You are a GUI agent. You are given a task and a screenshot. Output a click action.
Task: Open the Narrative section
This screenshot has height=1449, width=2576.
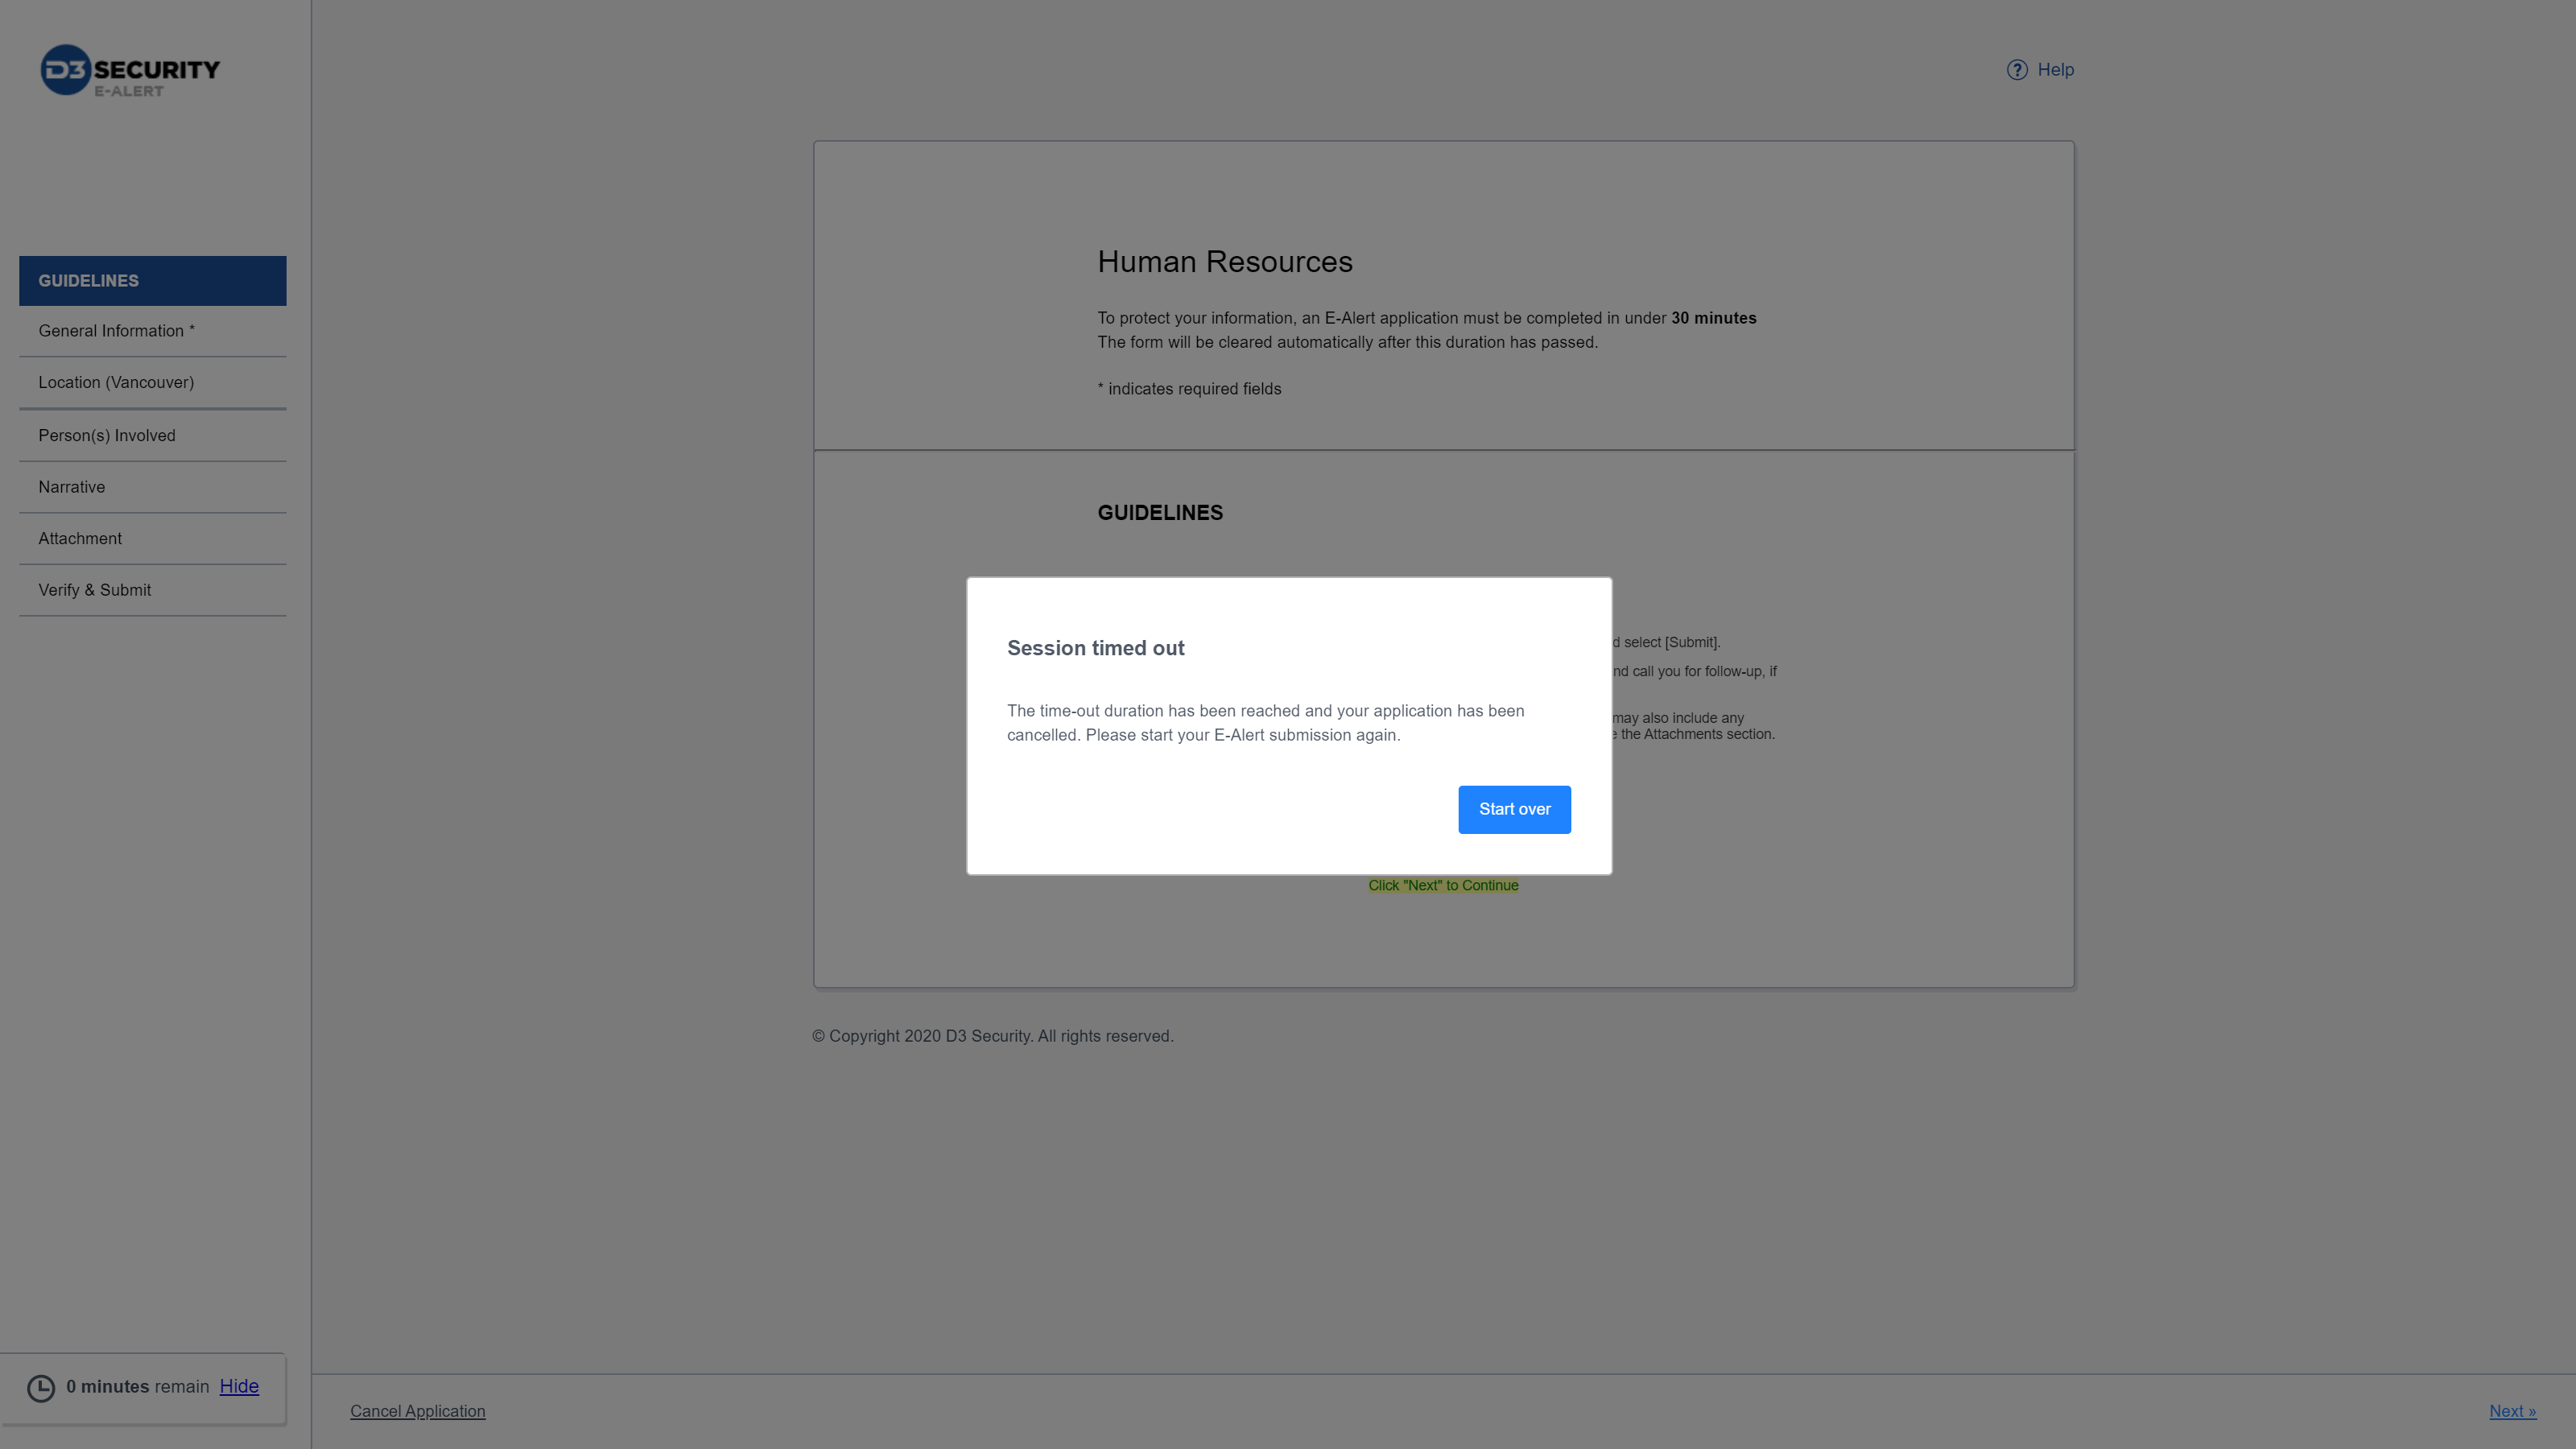tap(72, 487)
